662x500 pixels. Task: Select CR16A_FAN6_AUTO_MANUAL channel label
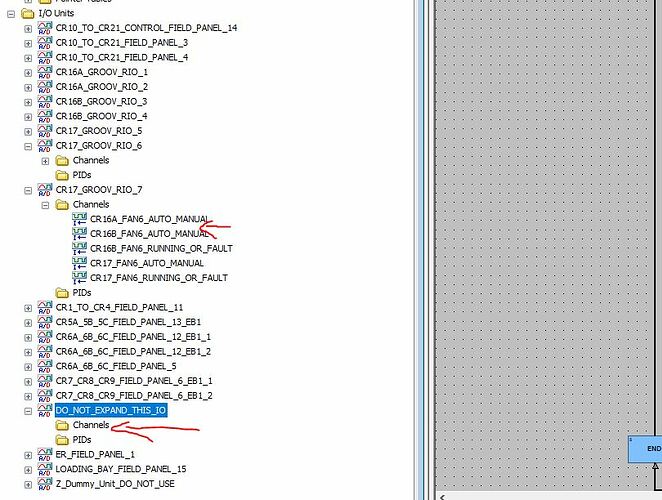coord(149,219)
